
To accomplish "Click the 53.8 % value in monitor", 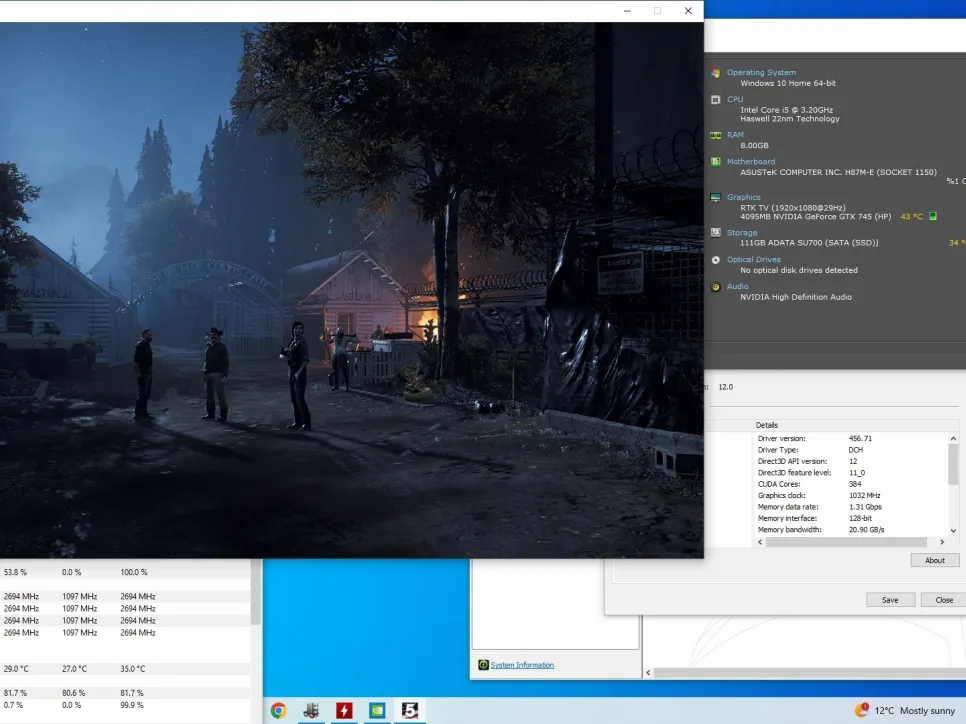I will tap(15, 572).
